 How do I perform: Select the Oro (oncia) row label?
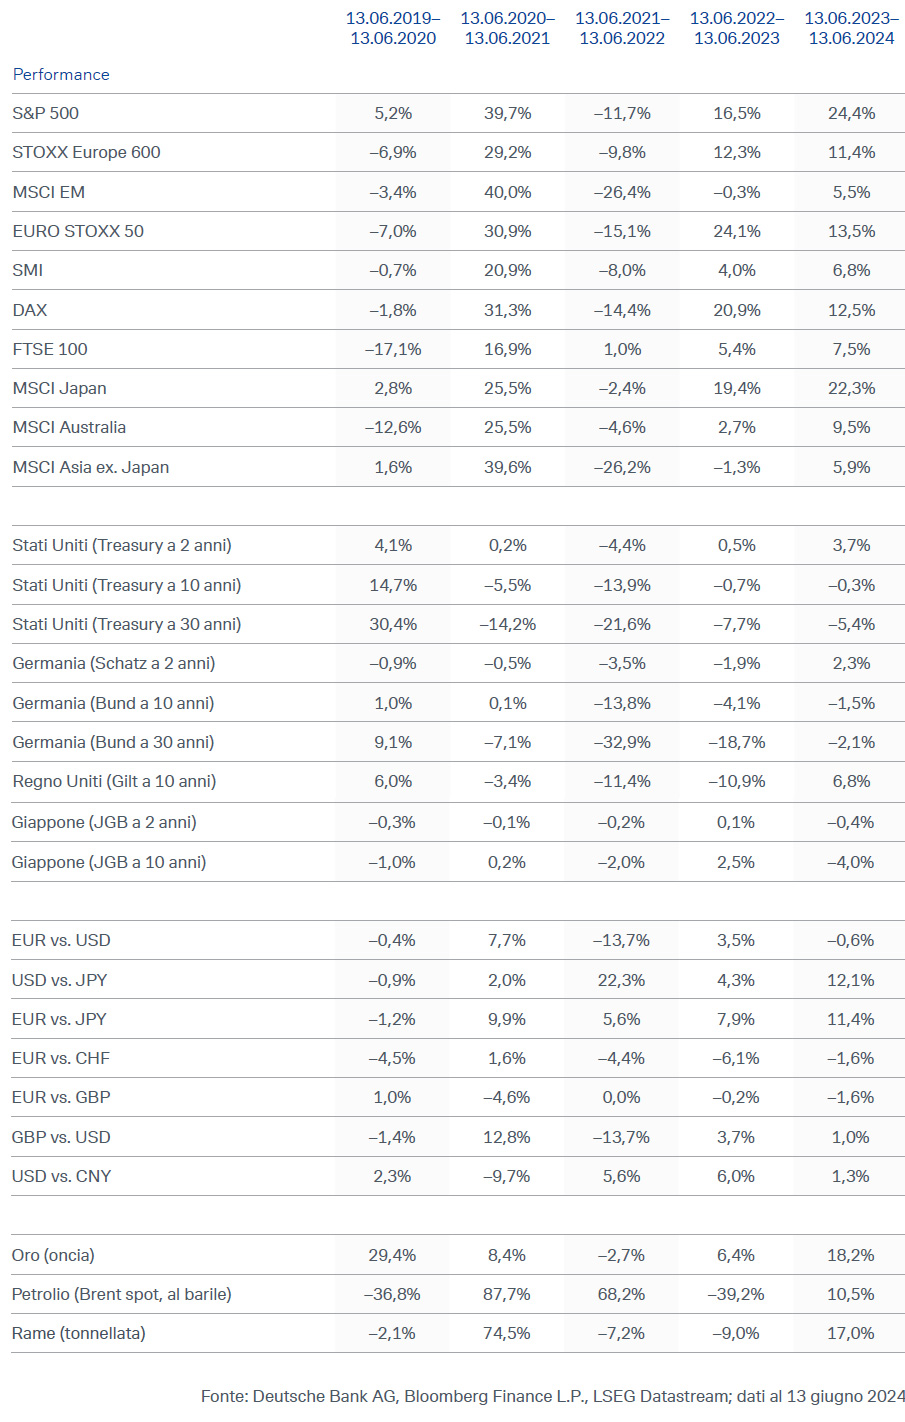[53, 1255]
